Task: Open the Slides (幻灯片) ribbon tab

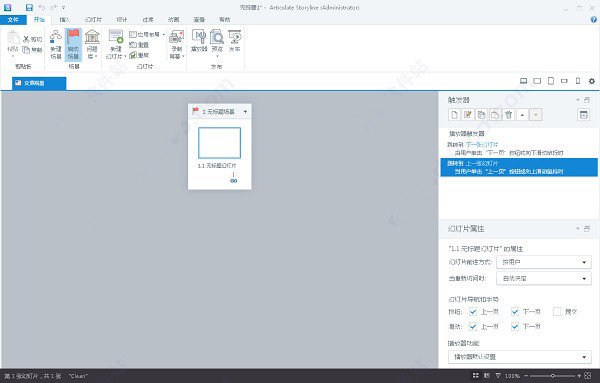Action: click(x=93, y=20)
